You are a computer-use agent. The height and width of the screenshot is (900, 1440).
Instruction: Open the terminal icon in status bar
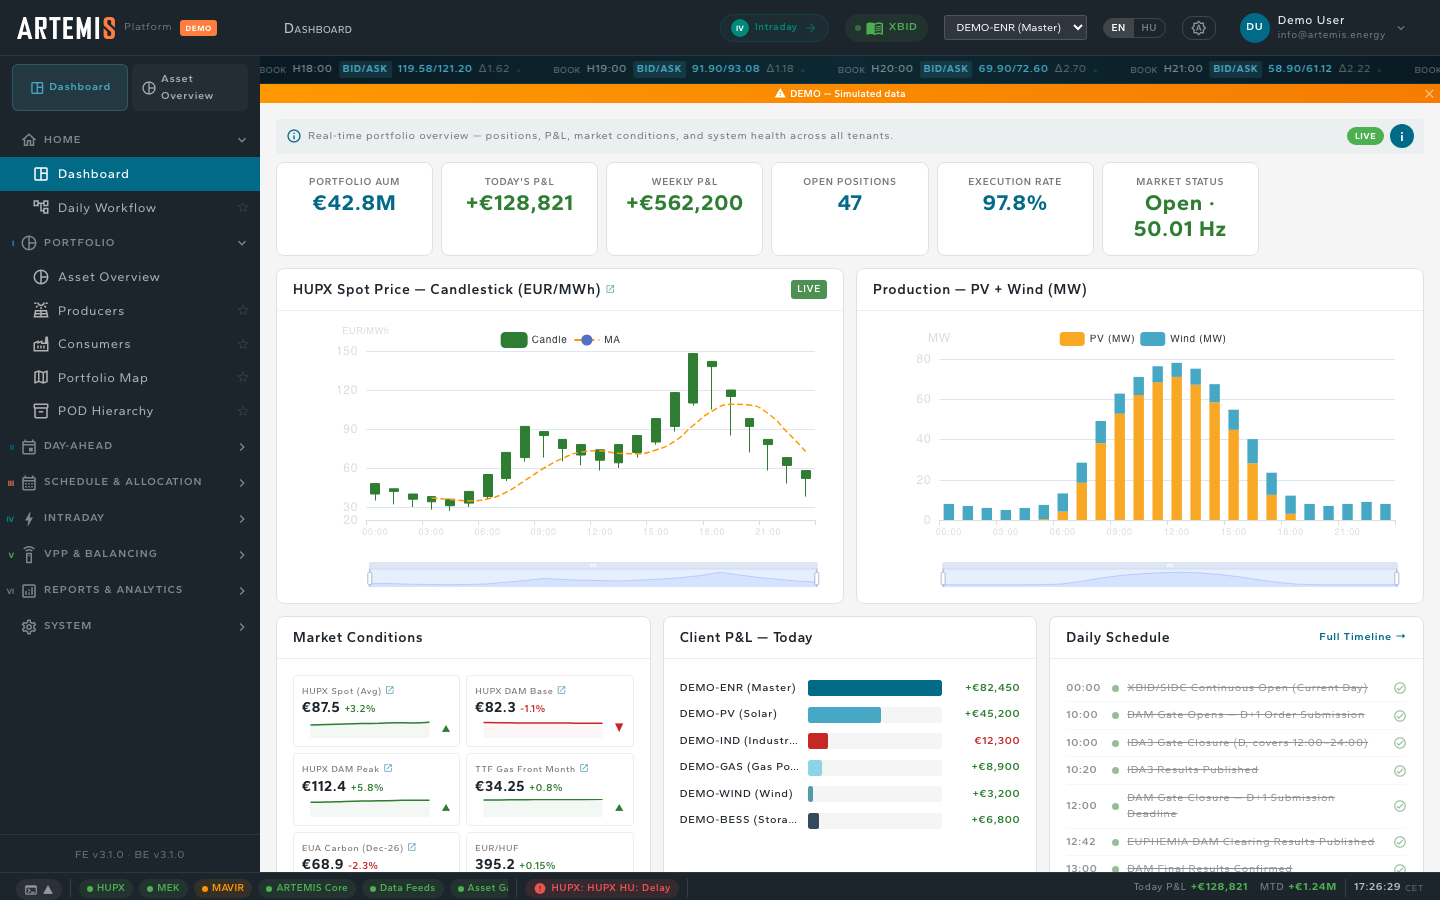coord(31,888)
